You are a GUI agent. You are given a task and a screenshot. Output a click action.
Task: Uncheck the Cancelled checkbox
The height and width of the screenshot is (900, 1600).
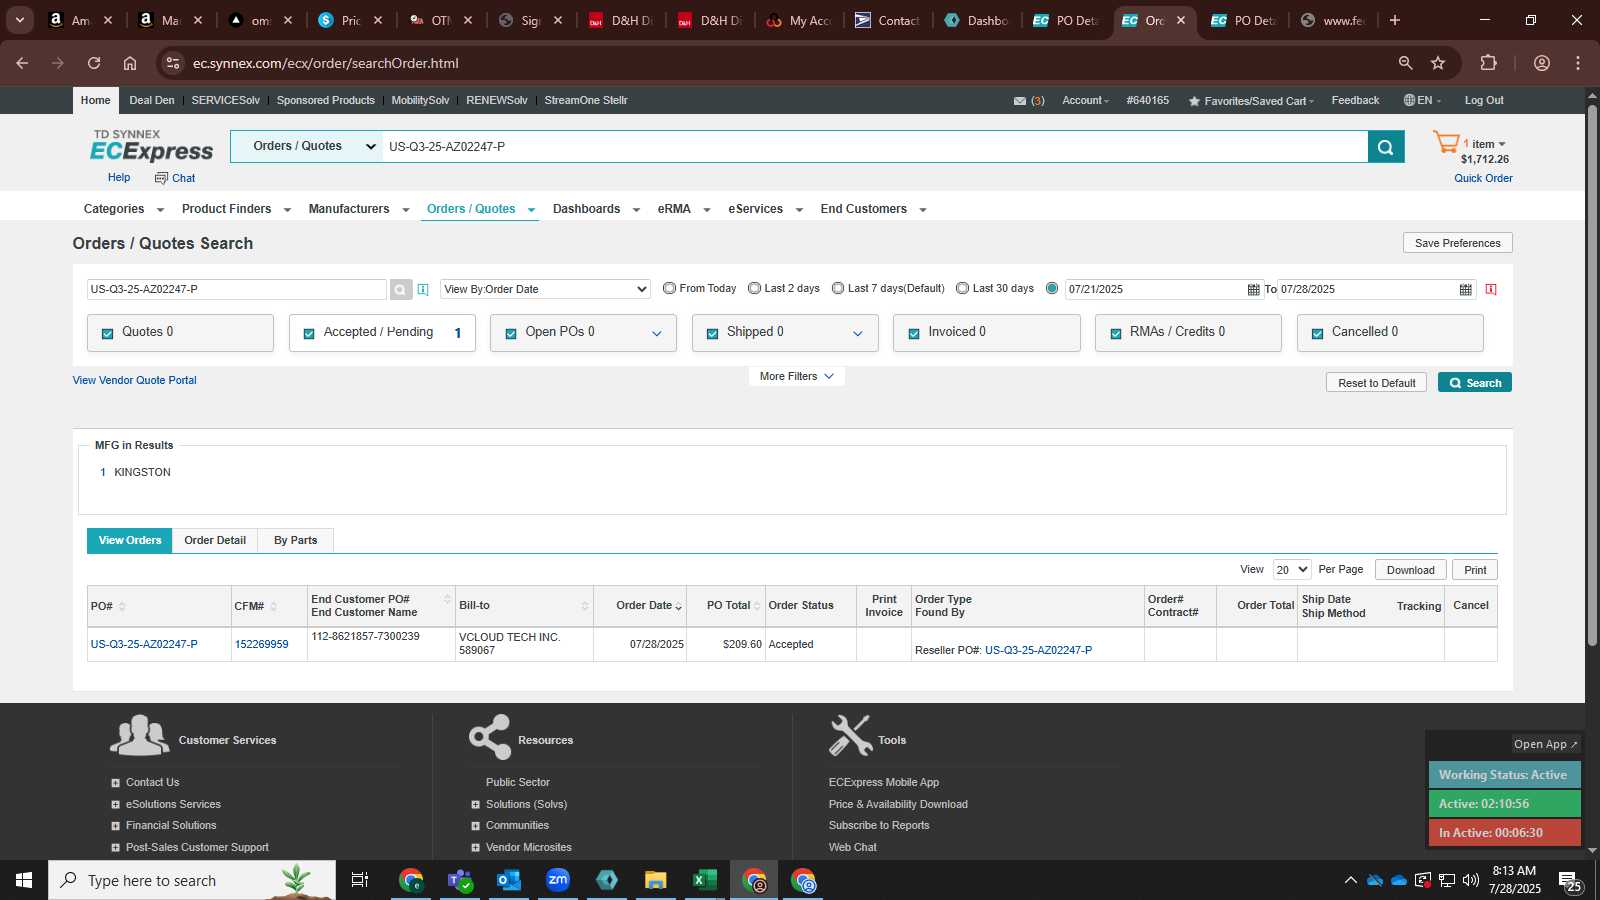1317,333
